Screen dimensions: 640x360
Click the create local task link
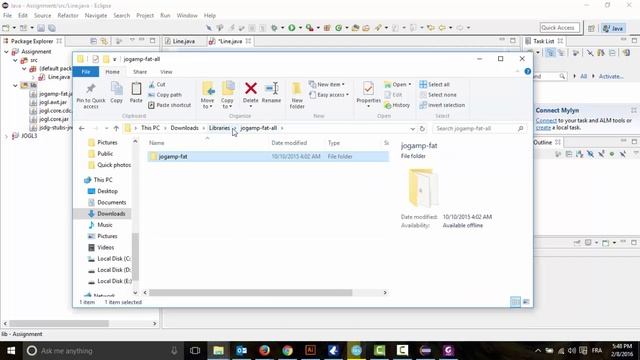click(543, 127)
